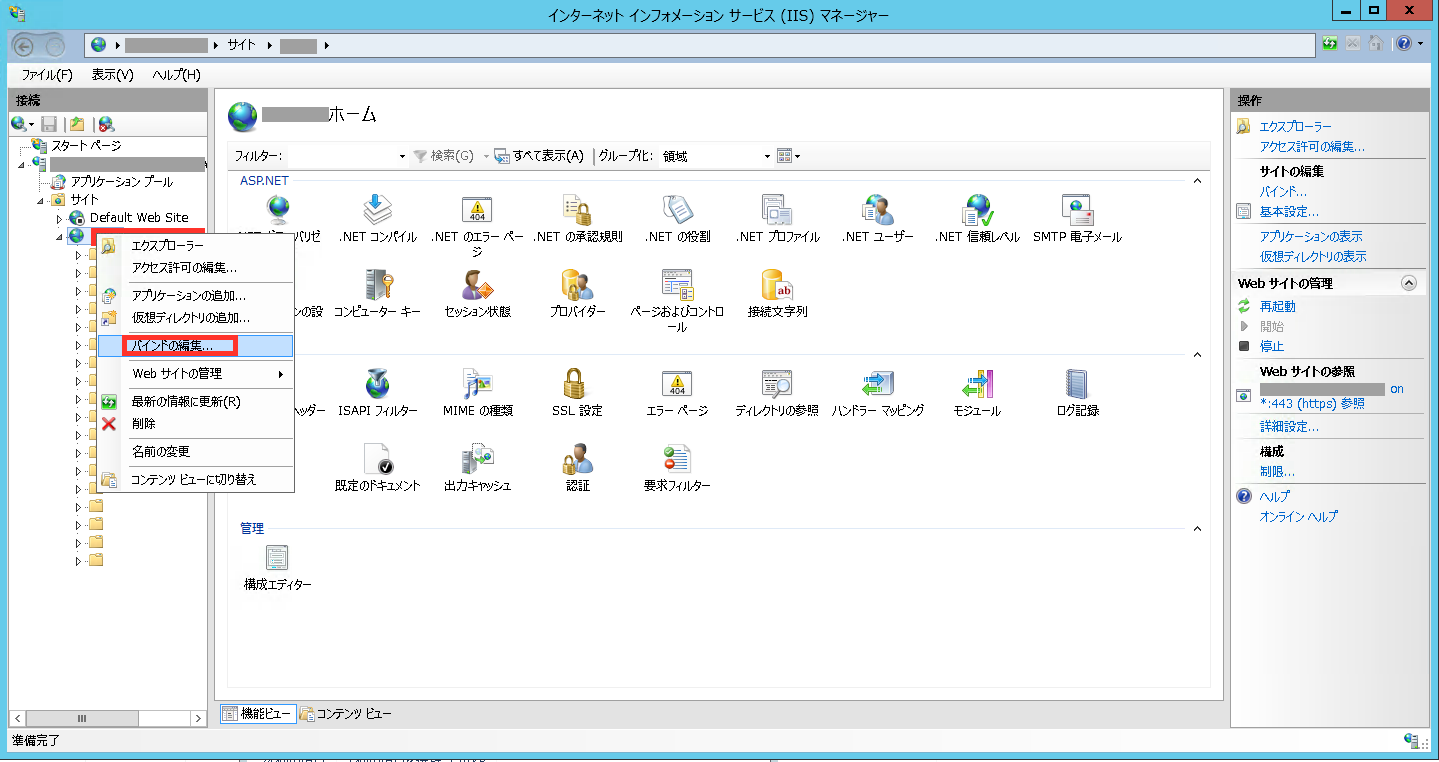Screen dimensions: 1439x762
Task: Choose エクスプローラー in context menu
Action: coord(196,246)
